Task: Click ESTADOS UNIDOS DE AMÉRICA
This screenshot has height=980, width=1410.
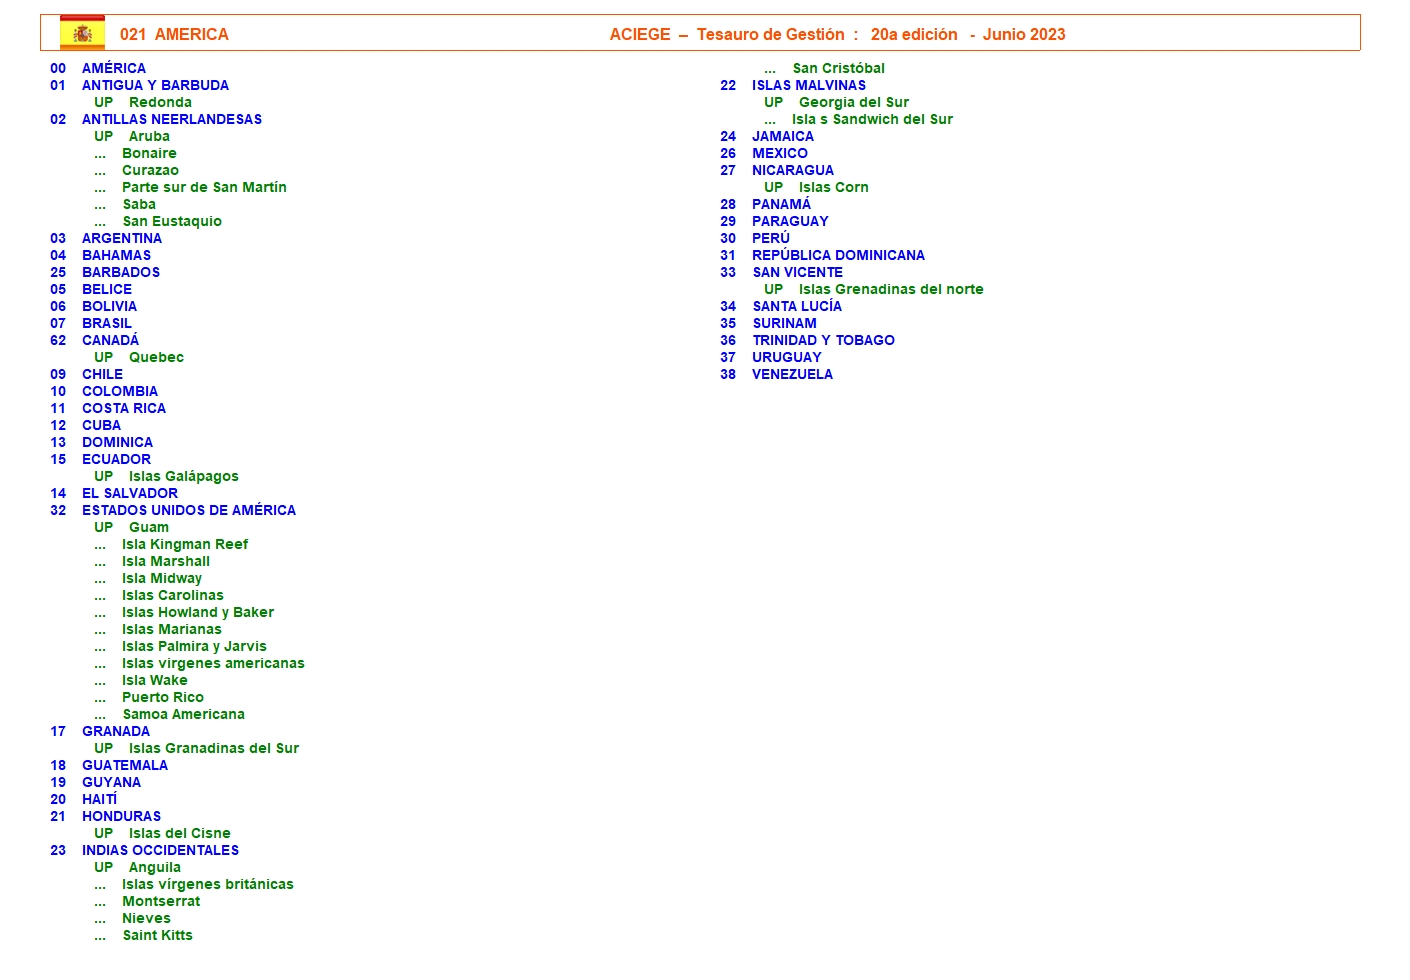Action: point(188,510)
